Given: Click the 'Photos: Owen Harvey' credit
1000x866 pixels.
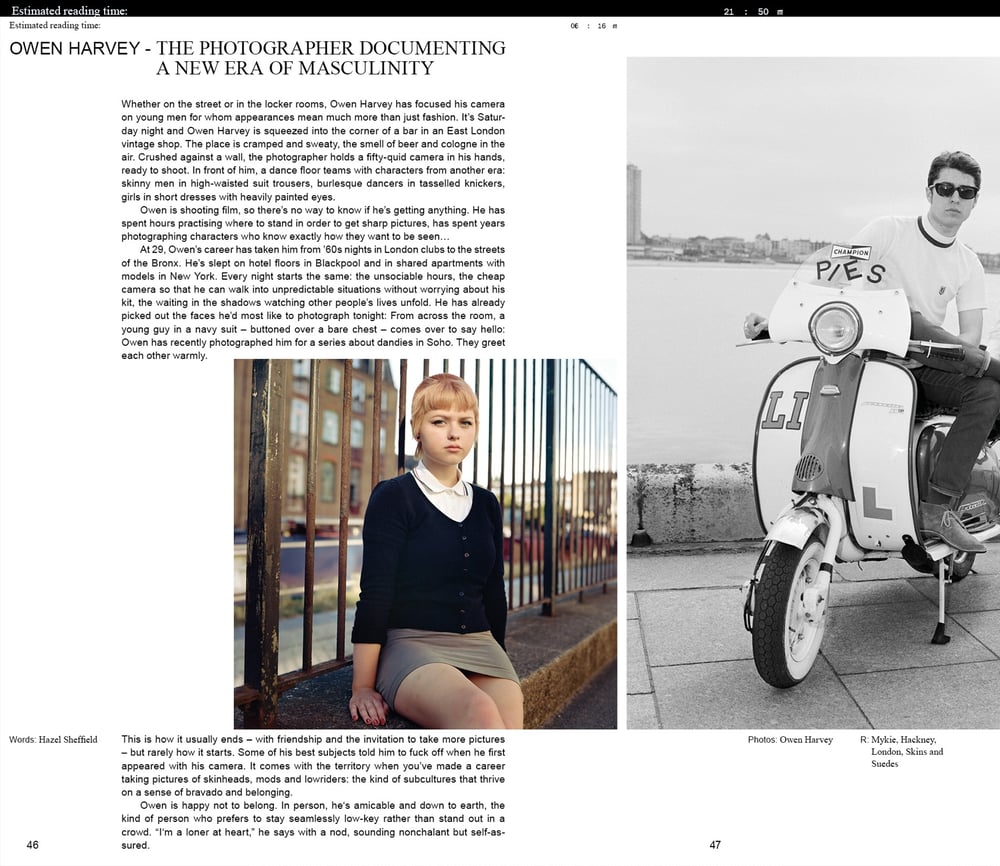Looking at the screenshot, I should (789, 740).
